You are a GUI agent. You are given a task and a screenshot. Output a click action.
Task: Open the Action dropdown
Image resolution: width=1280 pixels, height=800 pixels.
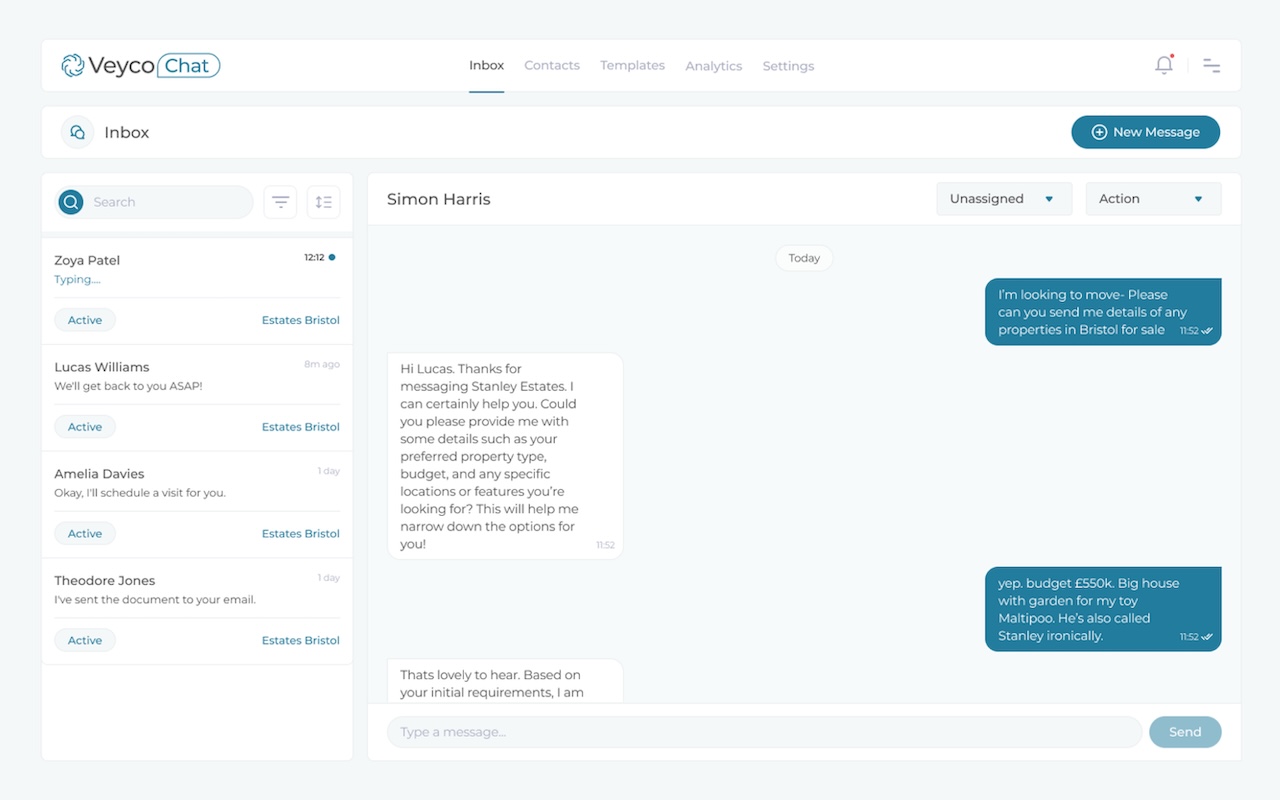pos(1152,199)
